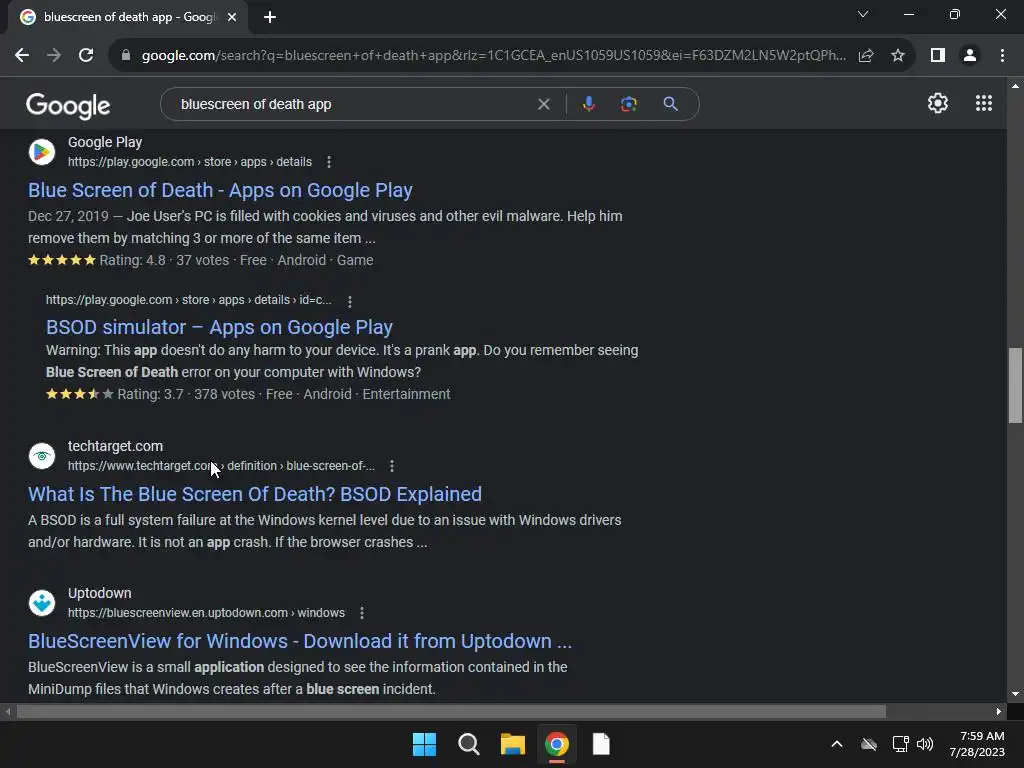The image size is (1024, 768).
Task: Open Chrome three-dot menu
Action: coord(1002,56)
